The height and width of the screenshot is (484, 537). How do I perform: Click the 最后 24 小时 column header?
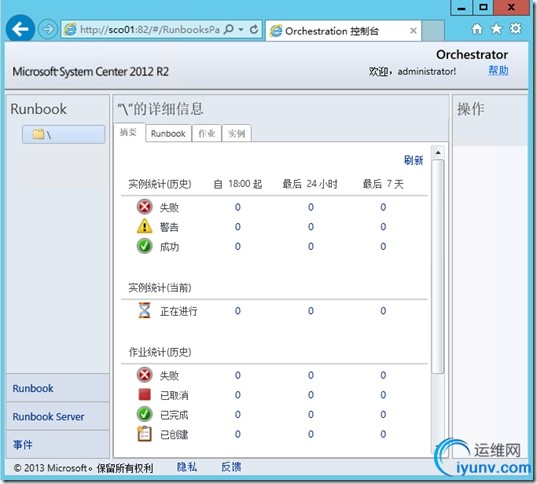[310, 184]
